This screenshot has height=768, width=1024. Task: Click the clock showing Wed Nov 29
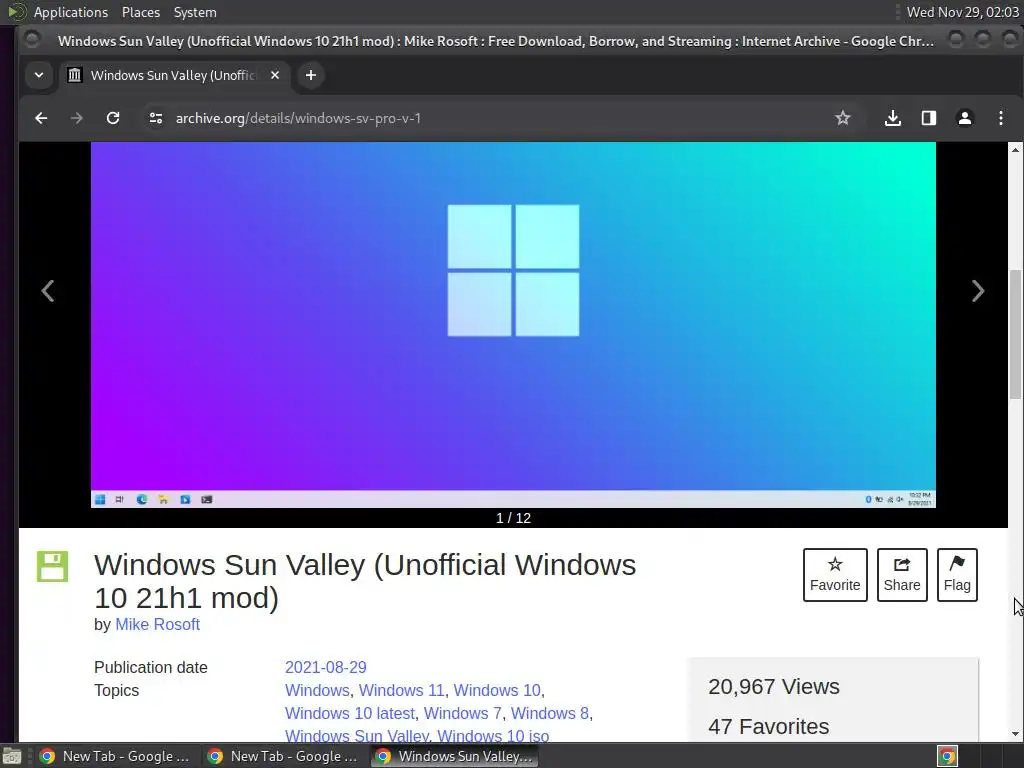pyautogui.click(x=963, y=12)
